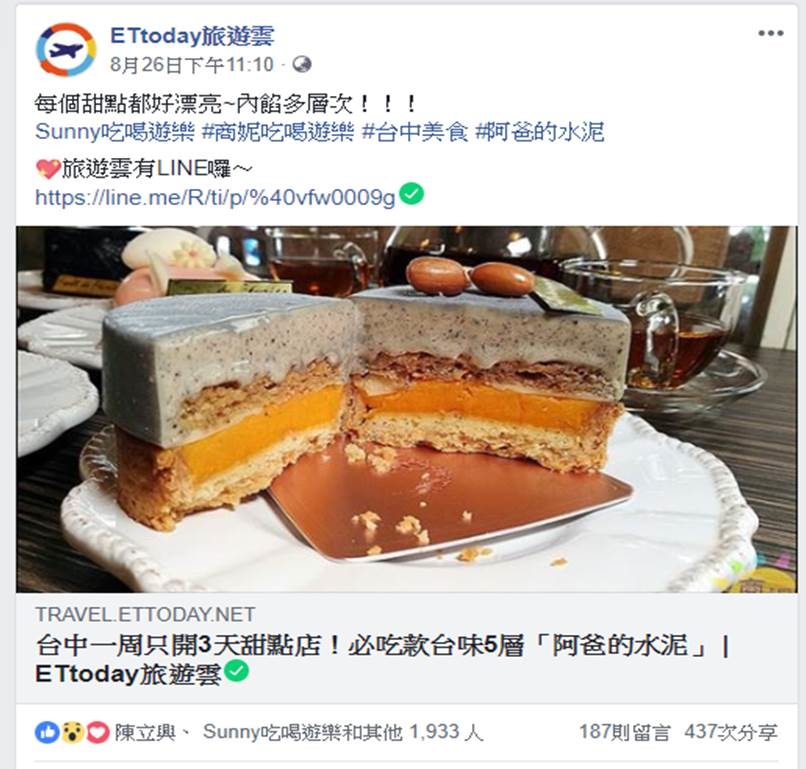Image resolution: width=806 pixels, height=769 pixels.
Task: Select the #台中美食 hashtag
Action: 415,132
